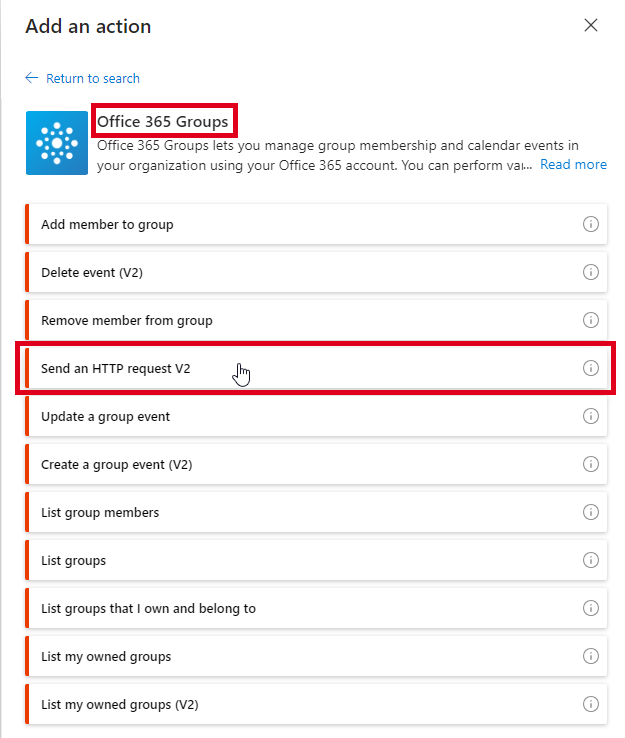Show info for Create a group event (V2)
The width and height of the screenshot is (625, 738).
(590, 464)
